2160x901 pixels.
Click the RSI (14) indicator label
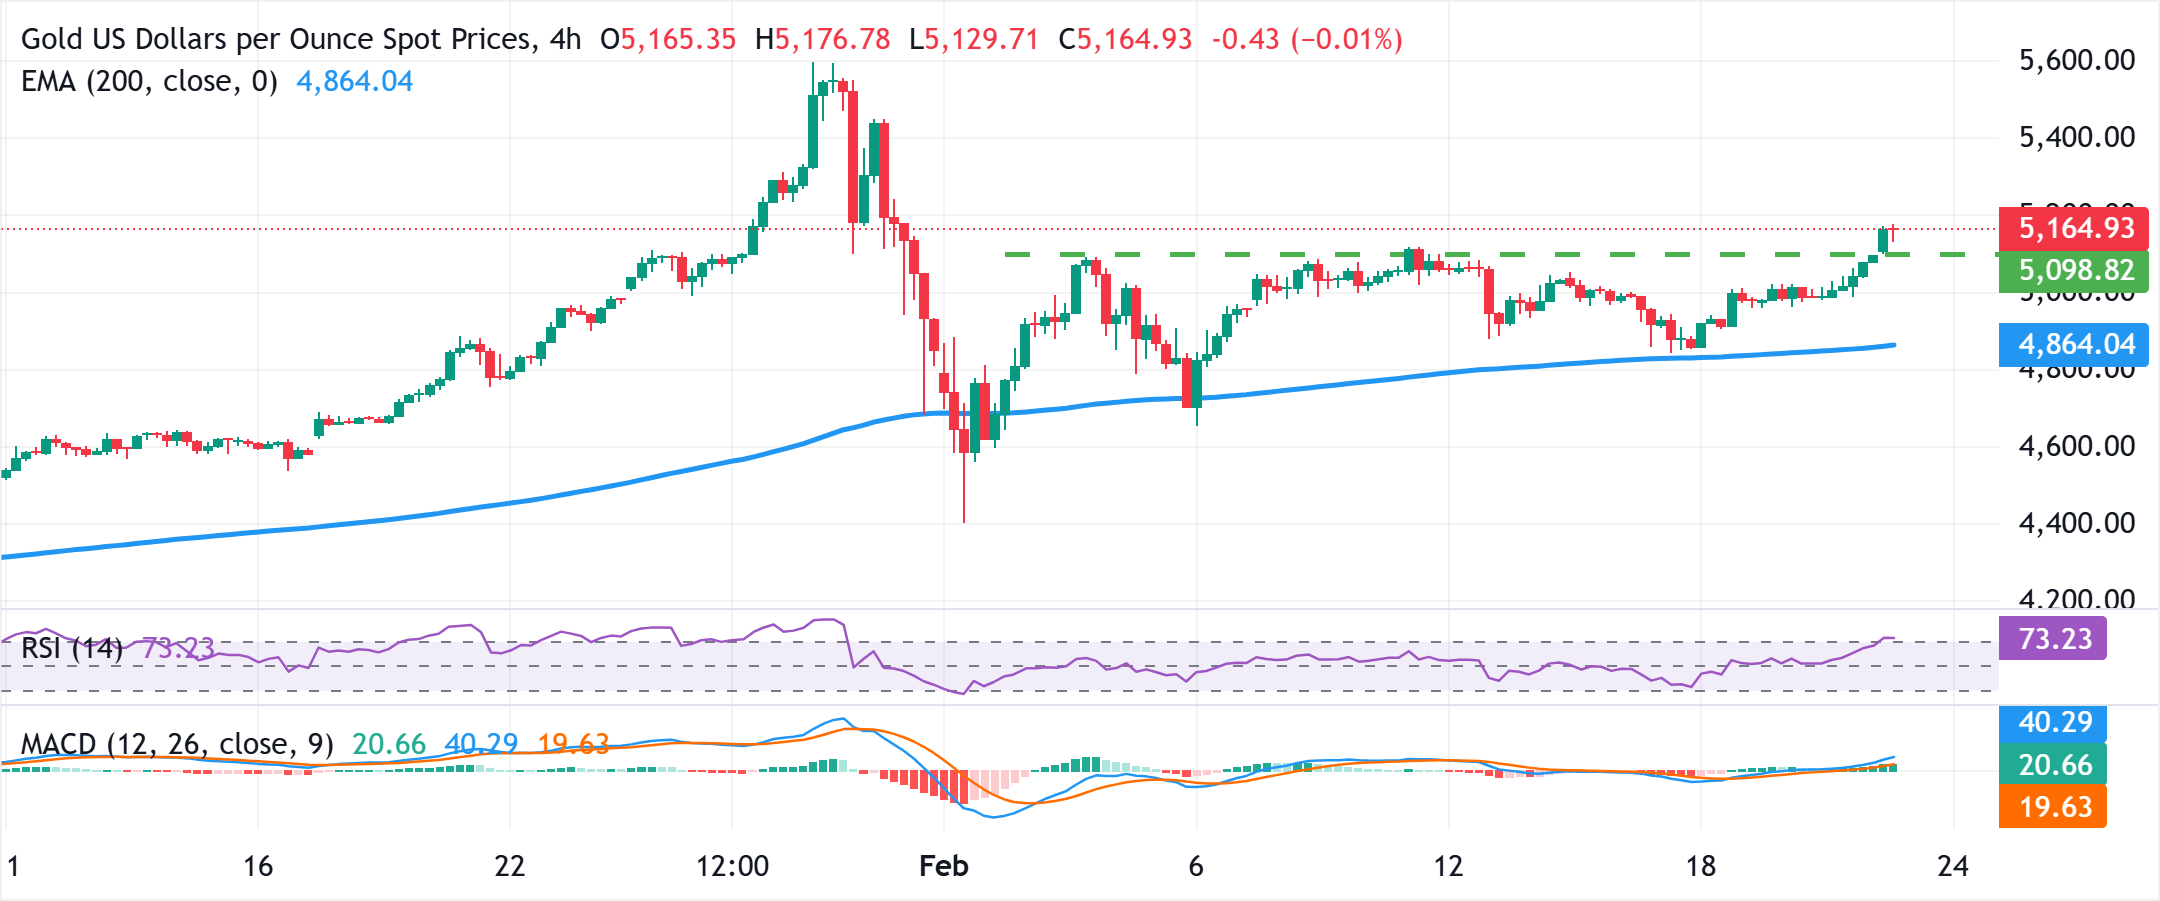72,648
